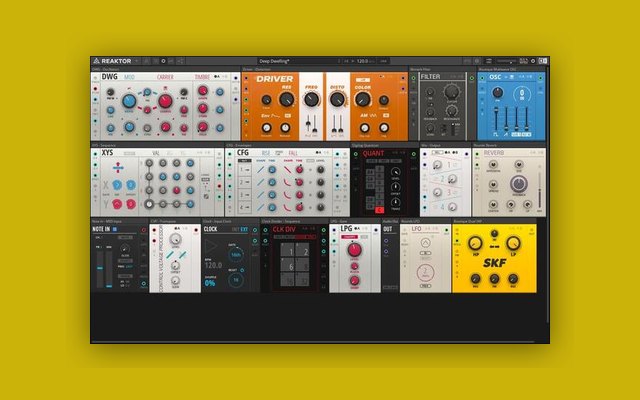The width and height of the screenshot is (640, 400).
Task: Adjust the master level slider in header
Action: pyautogui.click(x=507, y=61)
